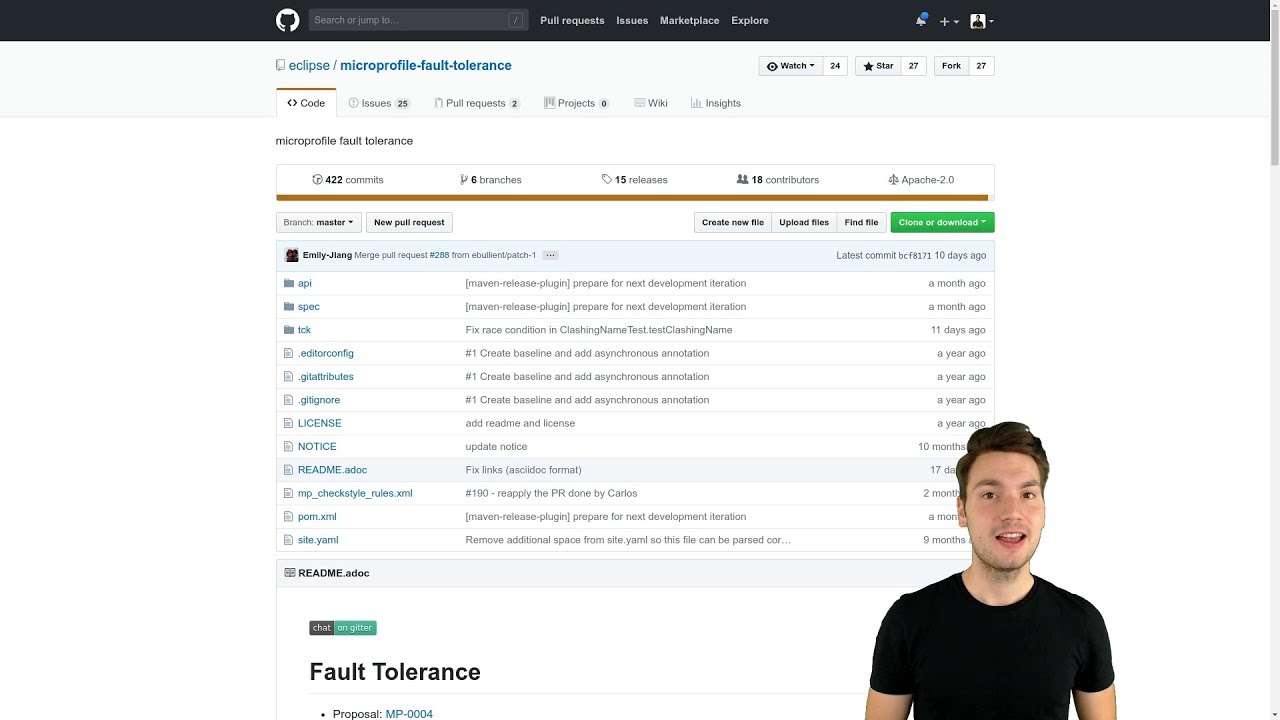This screenshot has width=1280, height=720.
Task: Open Emily-Jiang author link
Action: pos(327,255)
